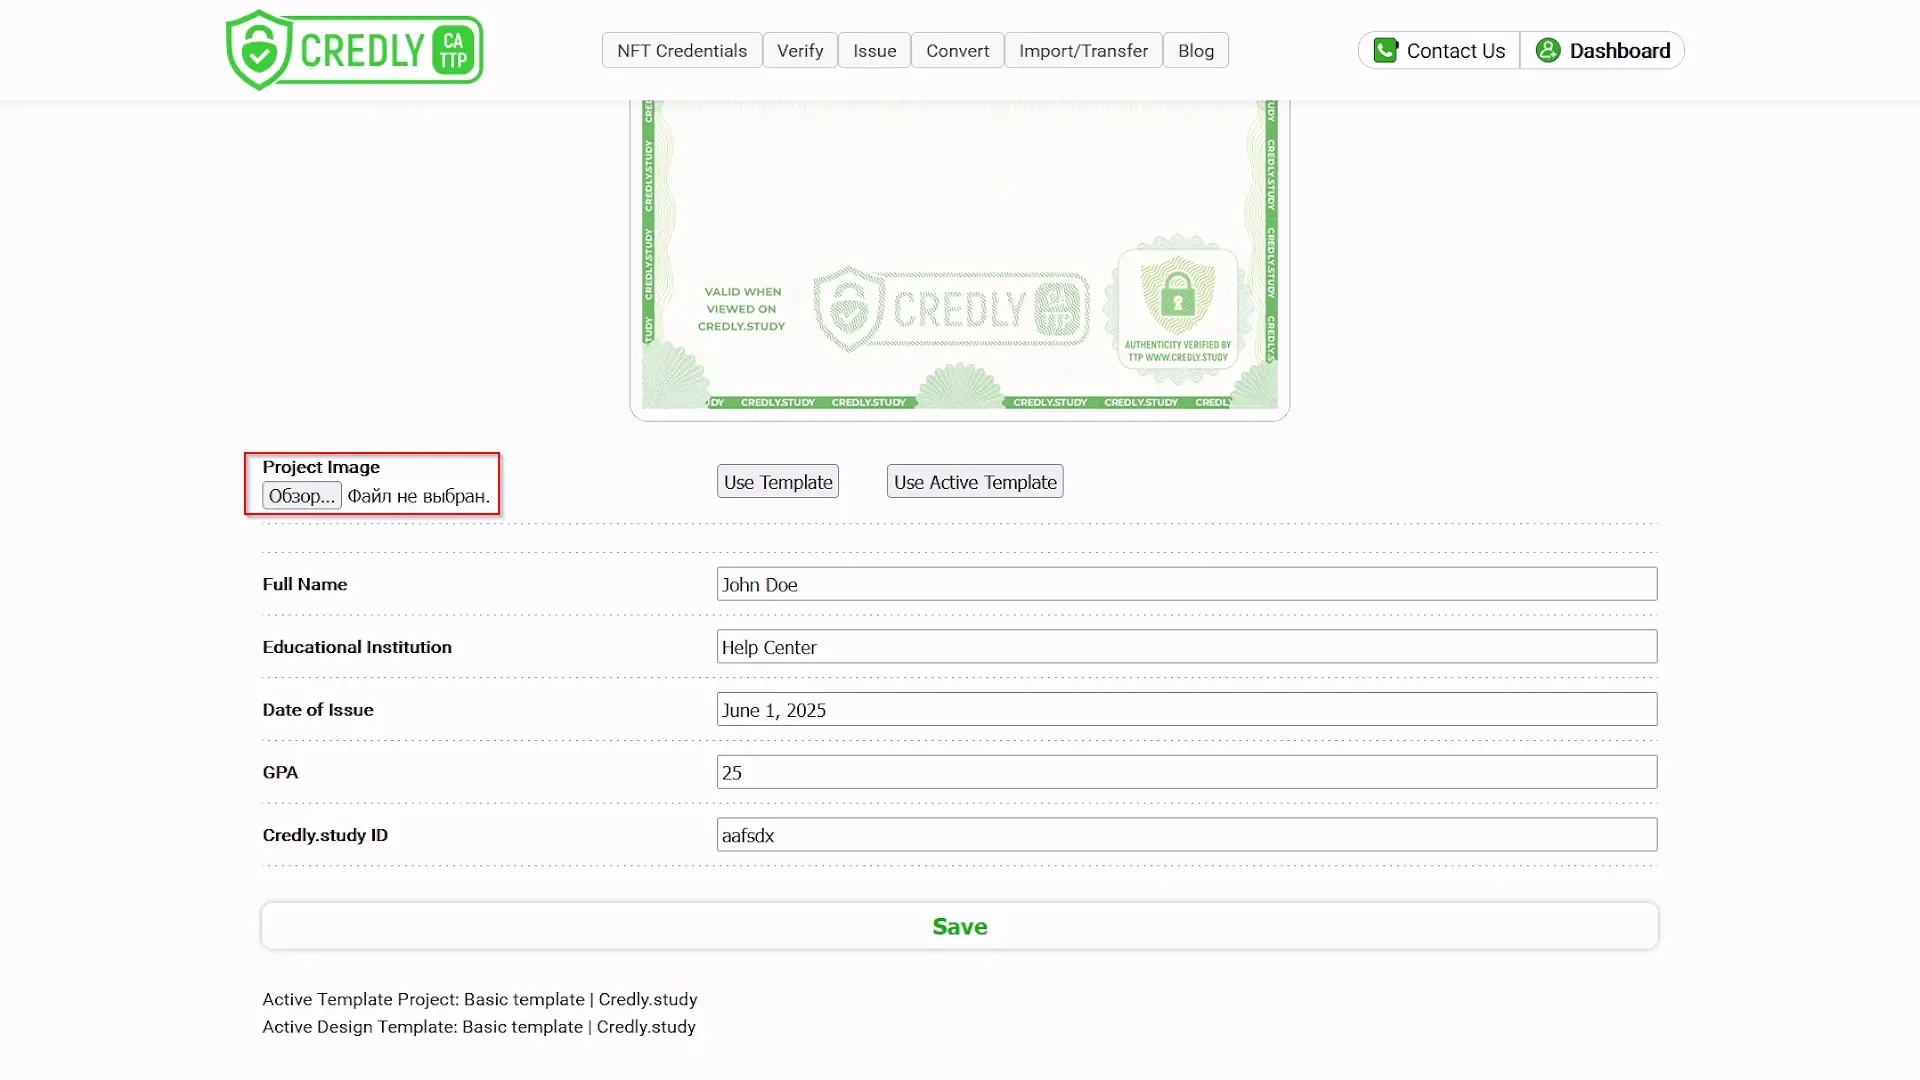This screenshot has width=1920, height=1080.
Task: Click the 'Educational Institution' label
Action: point(357,647)
